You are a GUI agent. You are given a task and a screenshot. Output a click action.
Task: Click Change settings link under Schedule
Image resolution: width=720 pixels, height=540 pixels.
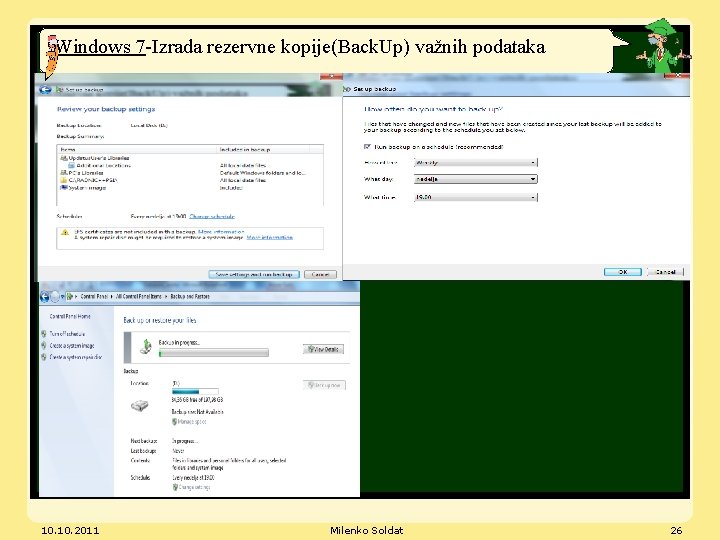(194, 487)
